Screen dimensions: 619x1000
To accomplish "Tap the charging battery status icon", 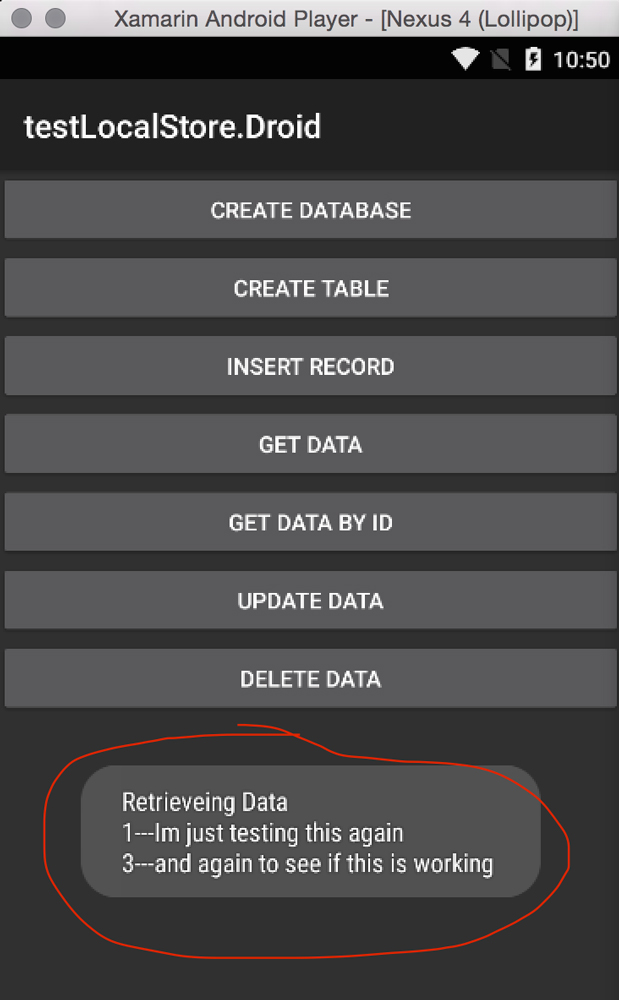I will pos(533,59).
